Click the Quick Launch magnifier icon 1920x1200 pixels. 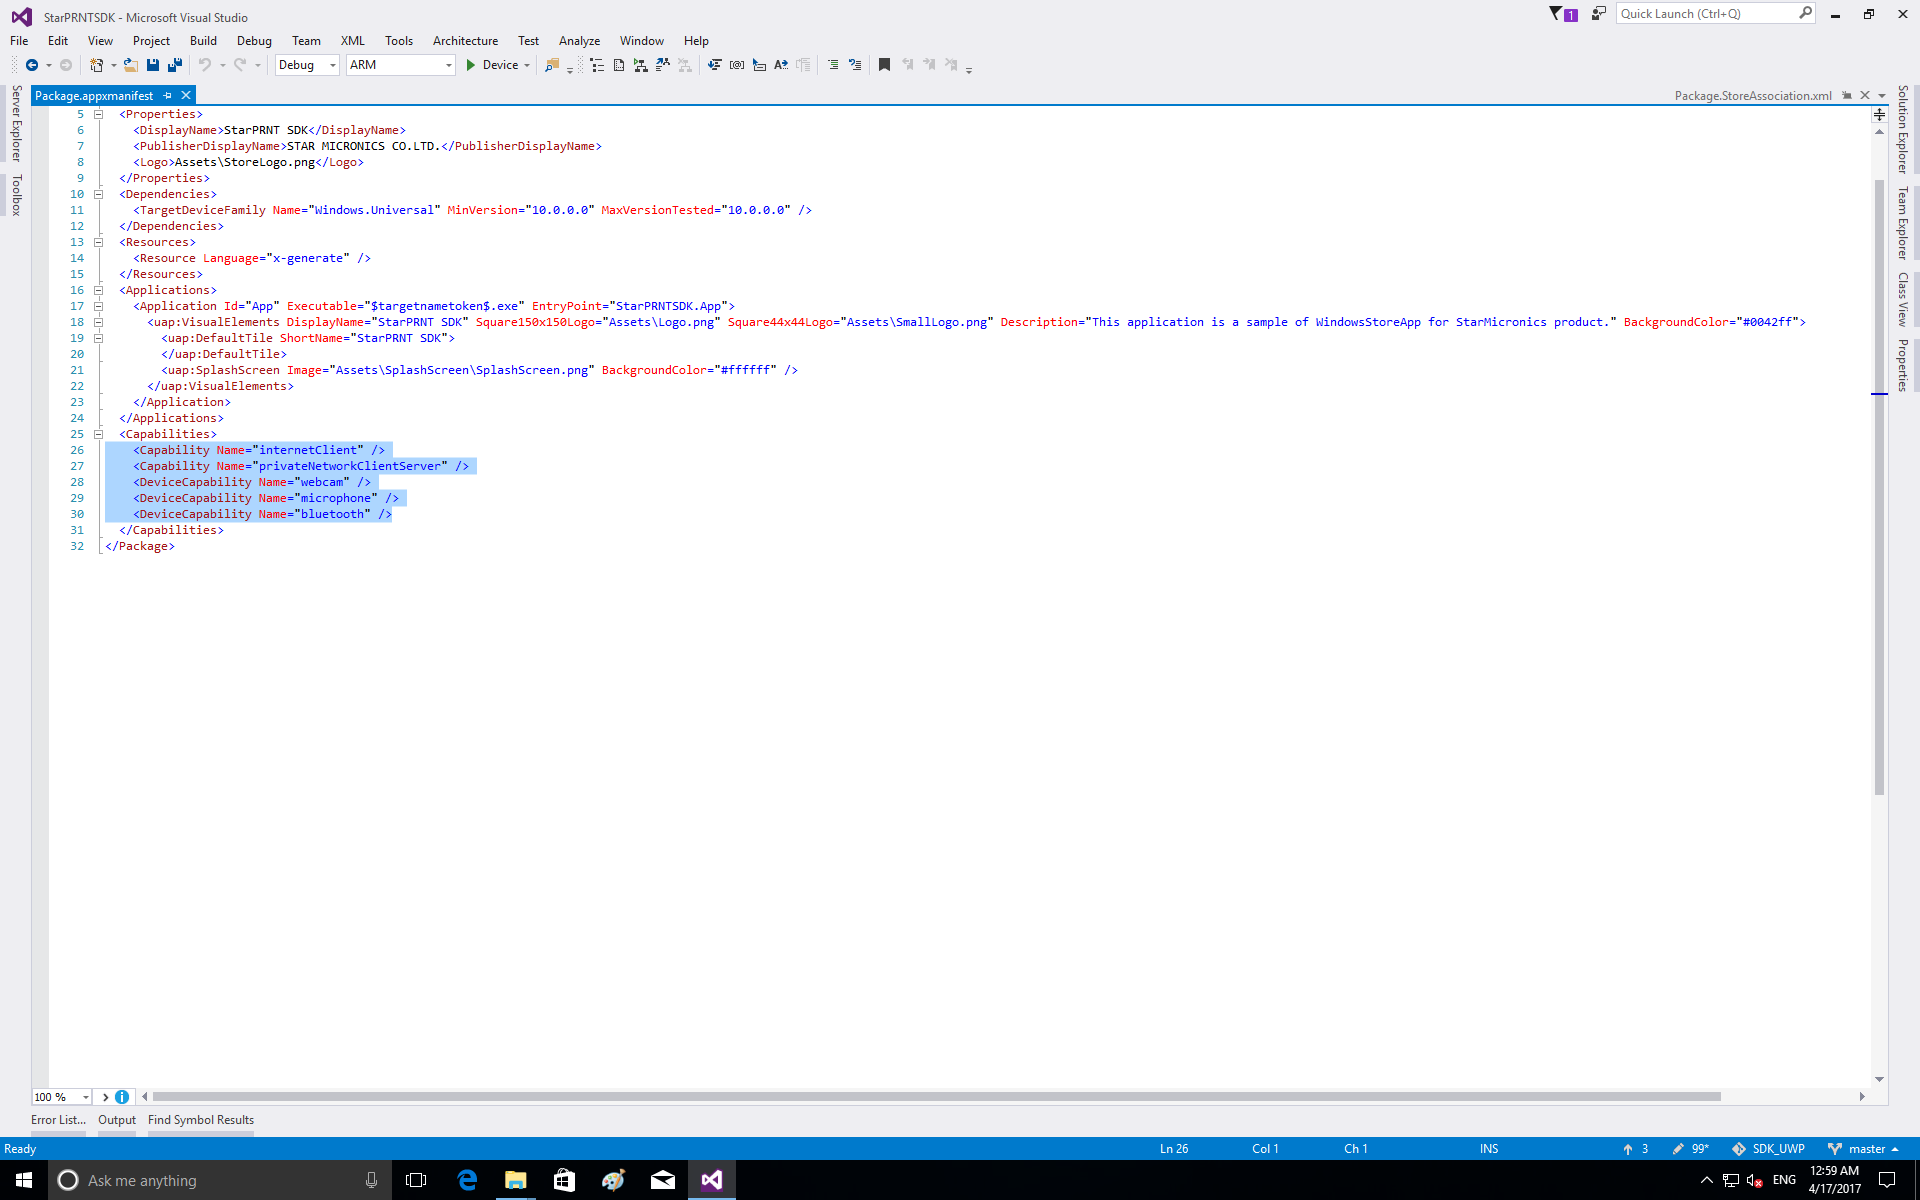click(x=1805, y=13)
